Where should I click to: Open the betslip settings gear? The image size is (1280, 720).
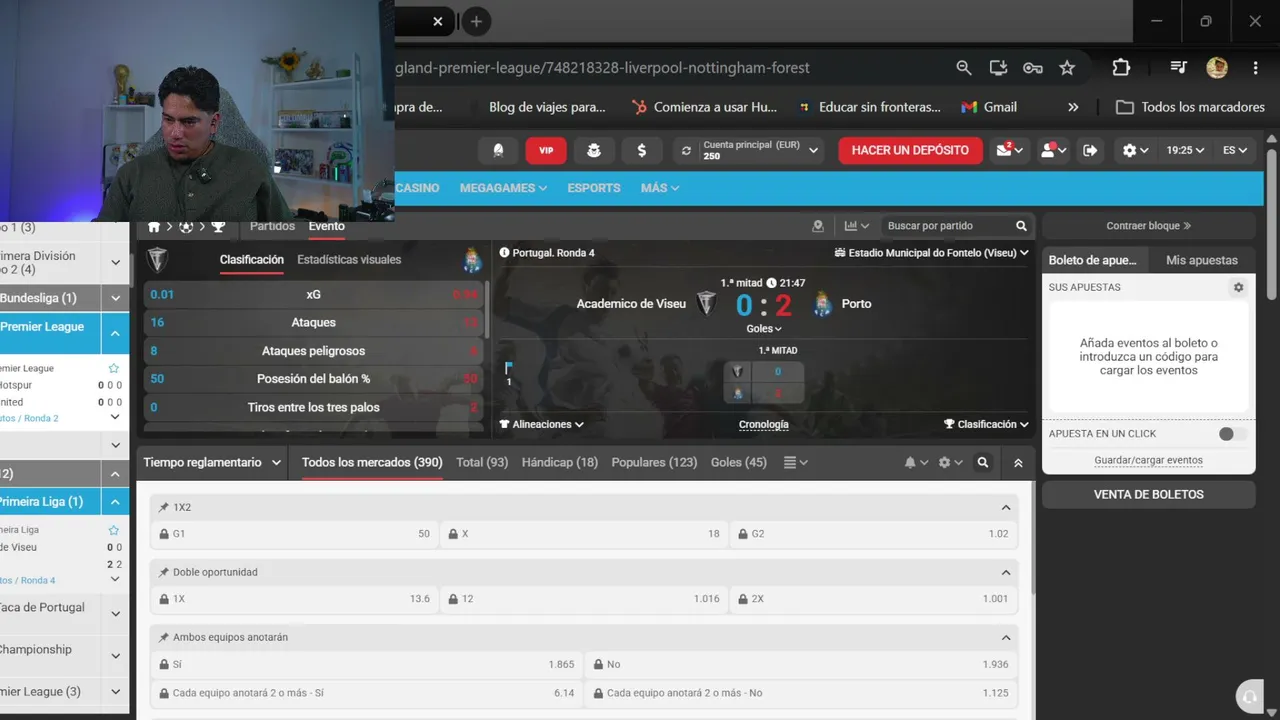pyautogui.click(x=1238, y=287)
